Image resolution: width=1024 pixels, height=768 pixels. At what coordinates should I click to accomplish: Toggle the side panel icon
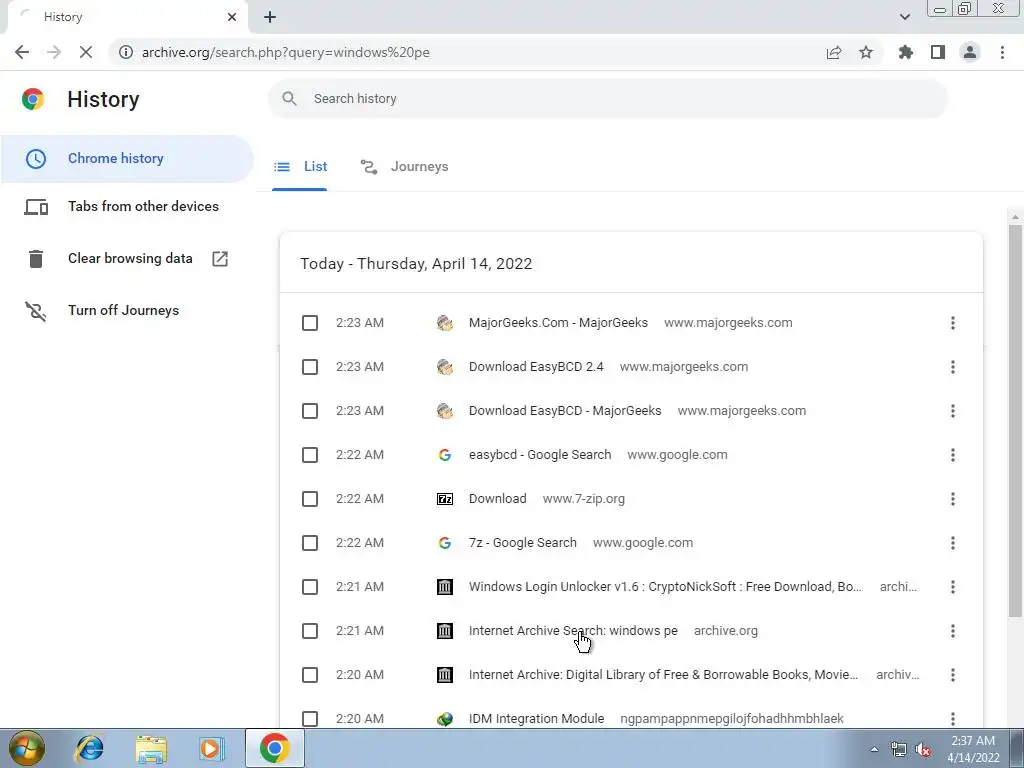tap(938, 52)
